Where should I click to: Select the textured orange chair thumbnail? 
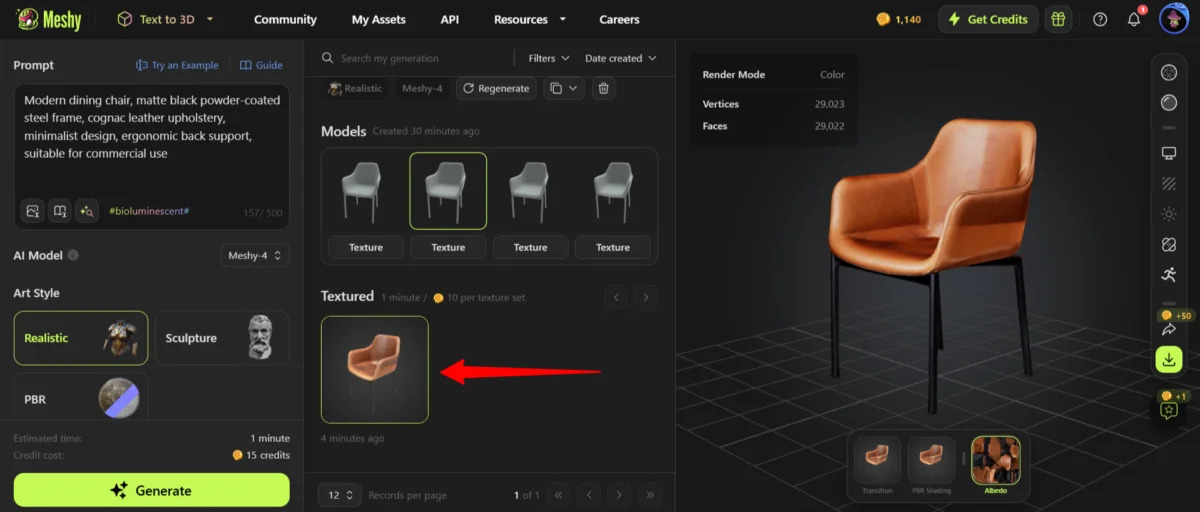pos(374,369)
